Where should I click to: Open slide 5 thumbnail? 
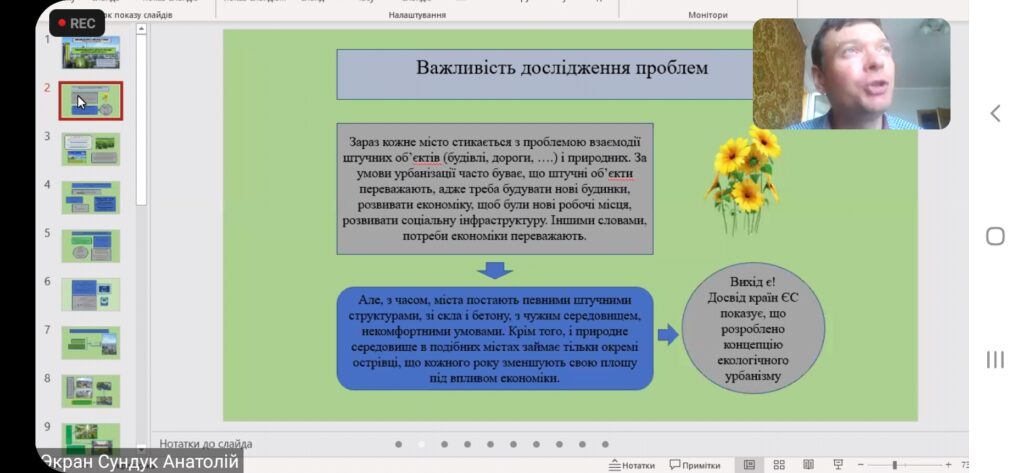(x=91, y=246)
